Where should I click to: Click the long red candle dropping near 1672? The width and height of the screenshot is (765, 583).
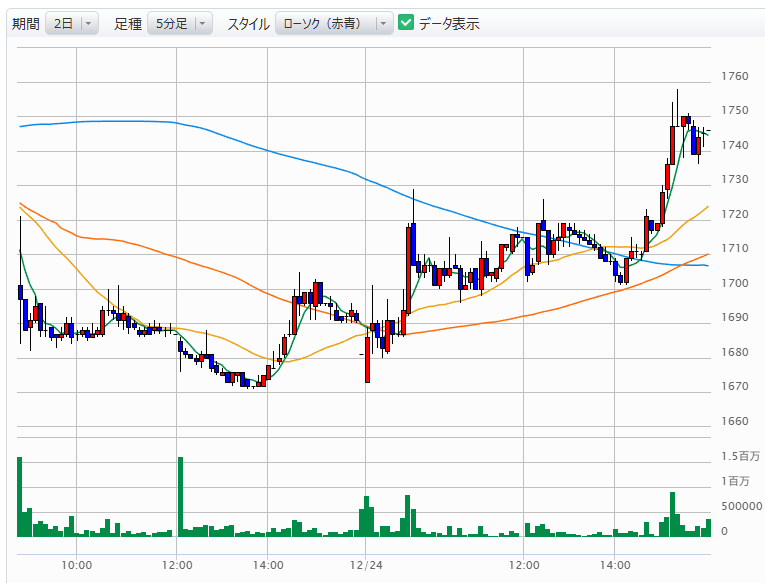(367, 360)
